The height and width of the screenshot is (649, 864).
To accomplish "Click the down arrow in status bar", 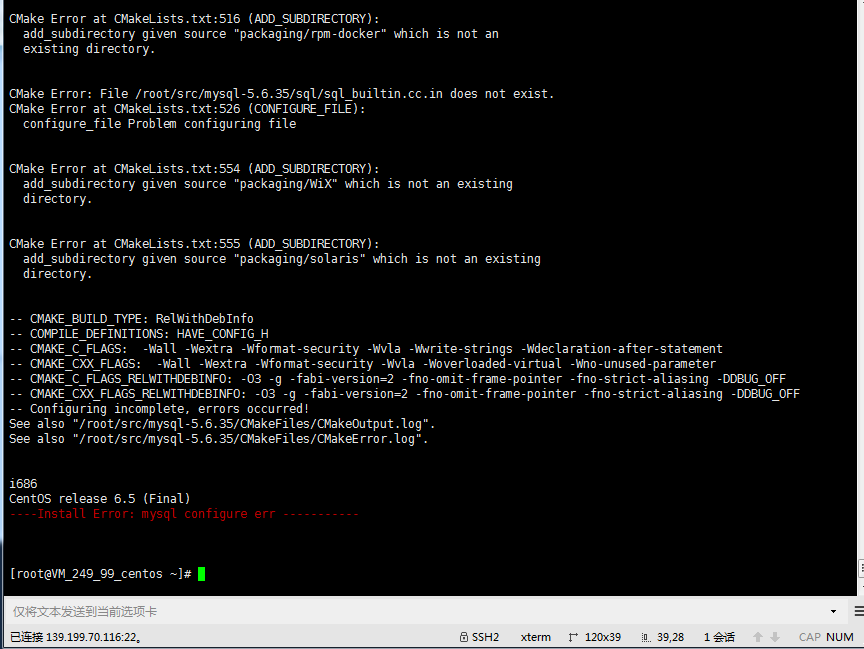I will coord(775,637).
